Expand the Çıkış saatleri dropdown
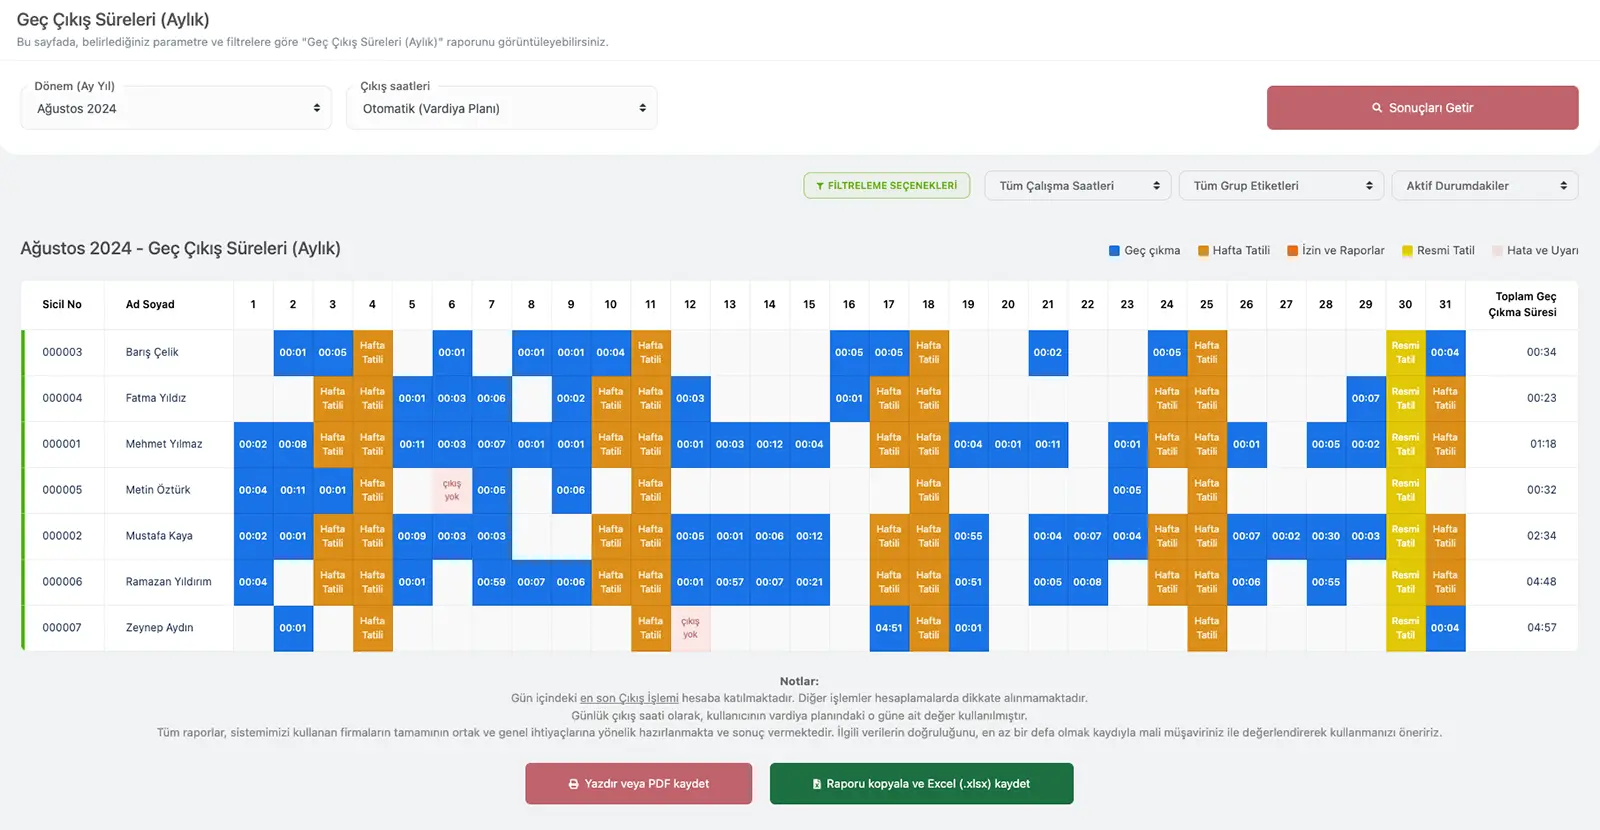 (x=502, y=108)
